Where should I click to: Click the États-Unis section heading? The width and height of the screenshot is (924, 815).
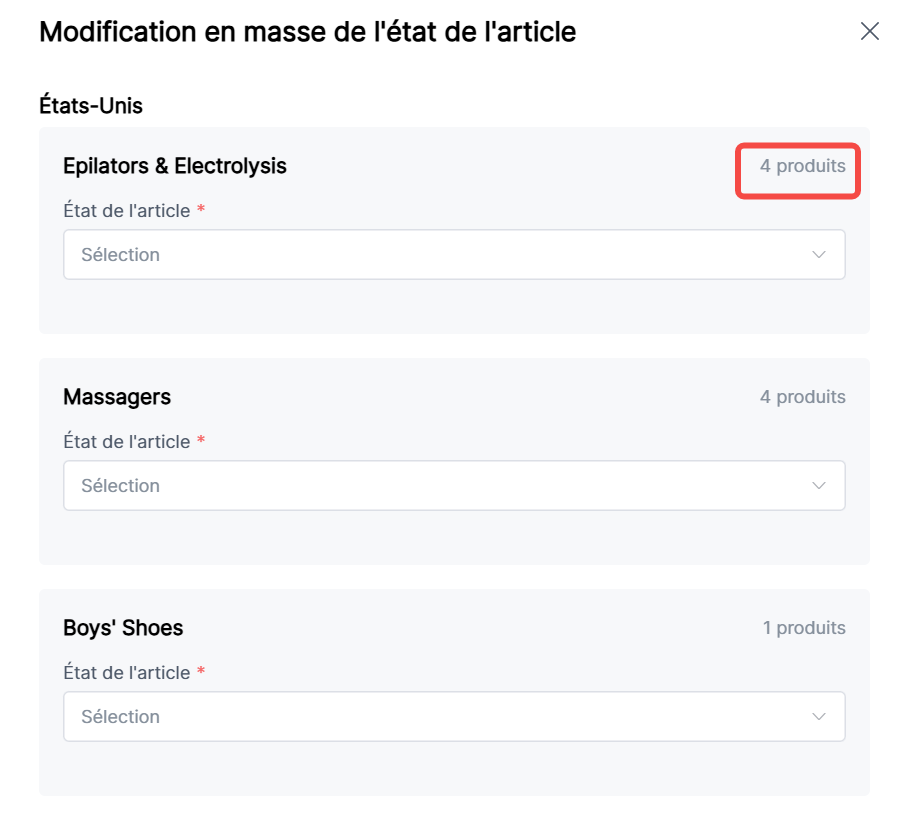click(91, 105)
